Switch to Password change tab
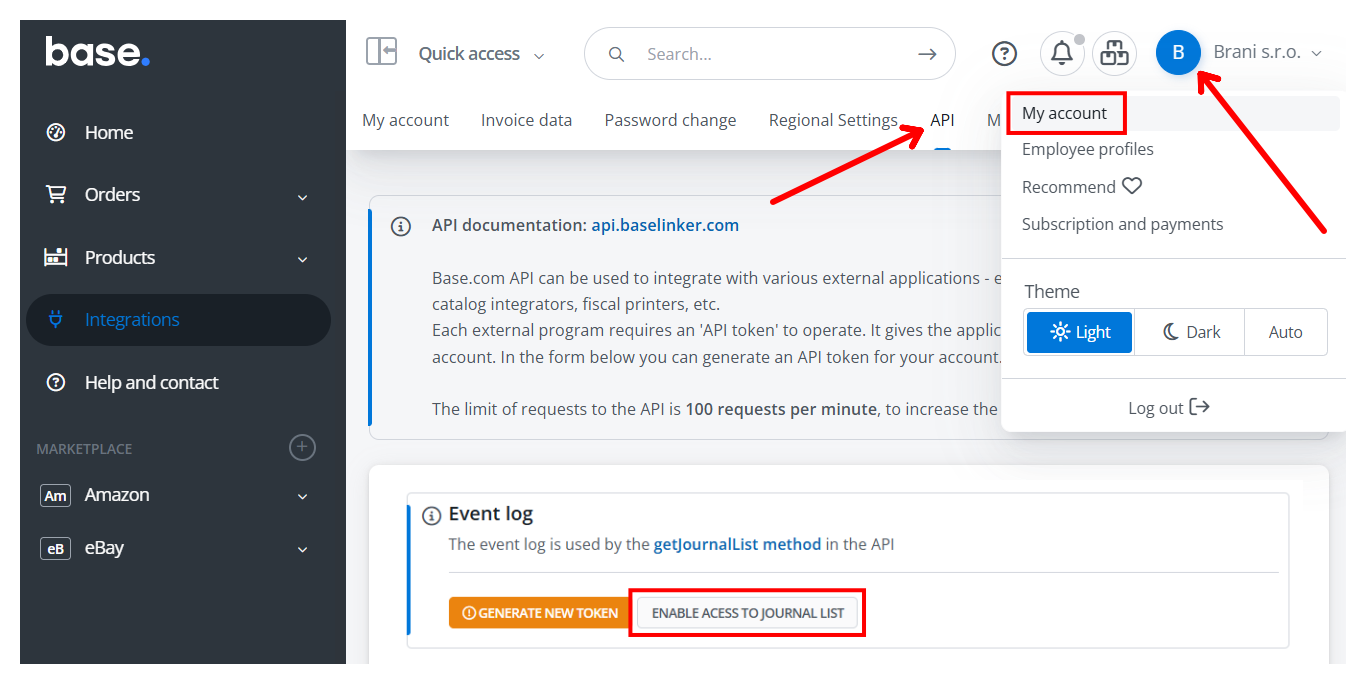 click(x=670, y=120)
